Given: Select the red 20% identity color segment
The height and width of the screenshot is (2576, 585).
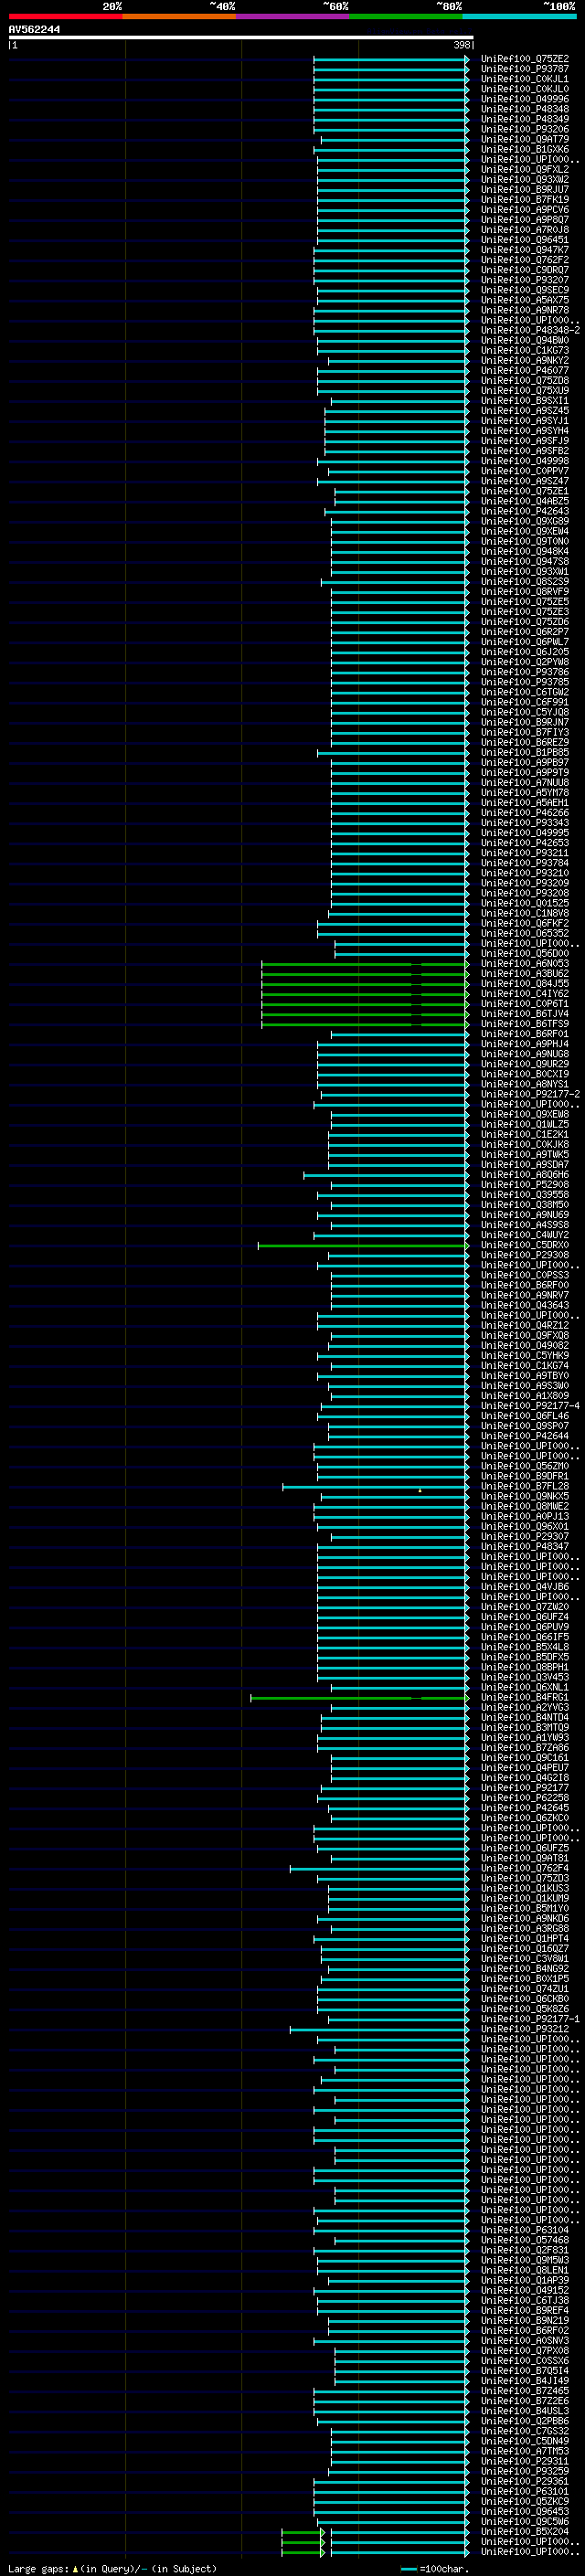Looking at the screenshot, I should point(65,16).
